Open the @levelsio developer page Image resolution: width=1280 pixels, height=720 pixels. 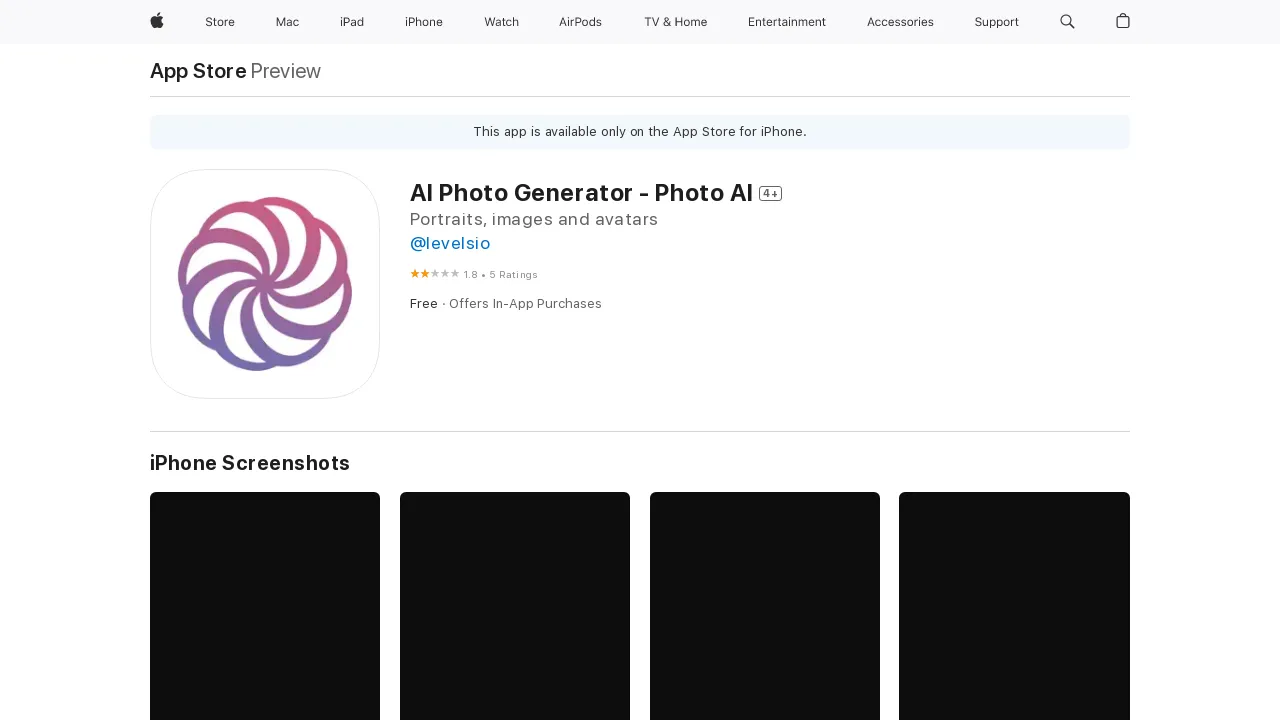450,243
